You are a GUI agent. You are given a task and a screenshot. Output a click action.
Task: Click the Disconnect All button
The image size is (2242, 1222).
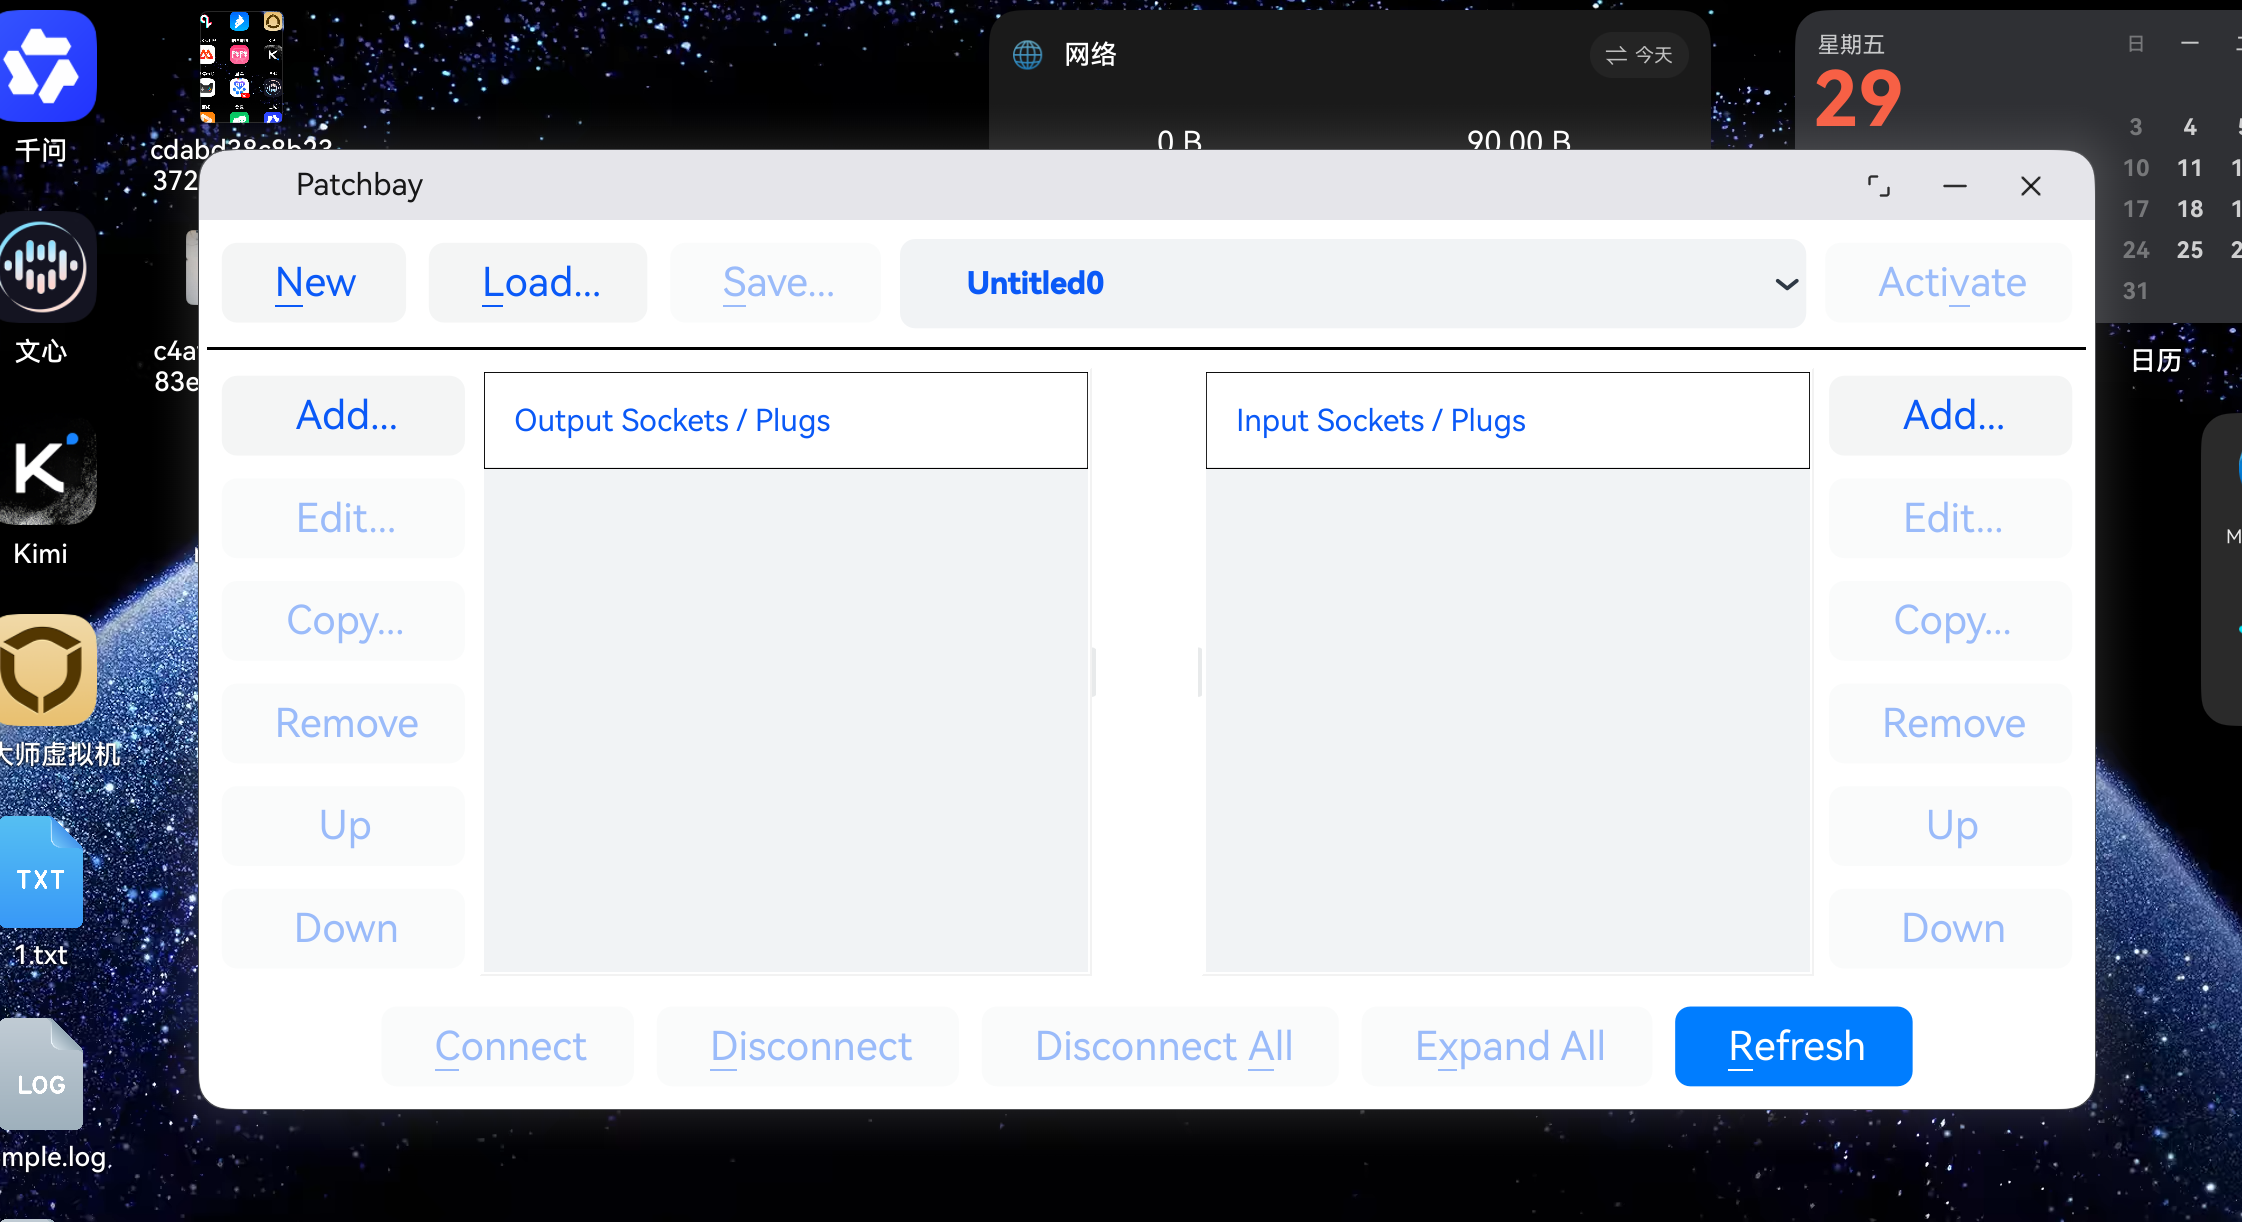click(1160, 1046)
